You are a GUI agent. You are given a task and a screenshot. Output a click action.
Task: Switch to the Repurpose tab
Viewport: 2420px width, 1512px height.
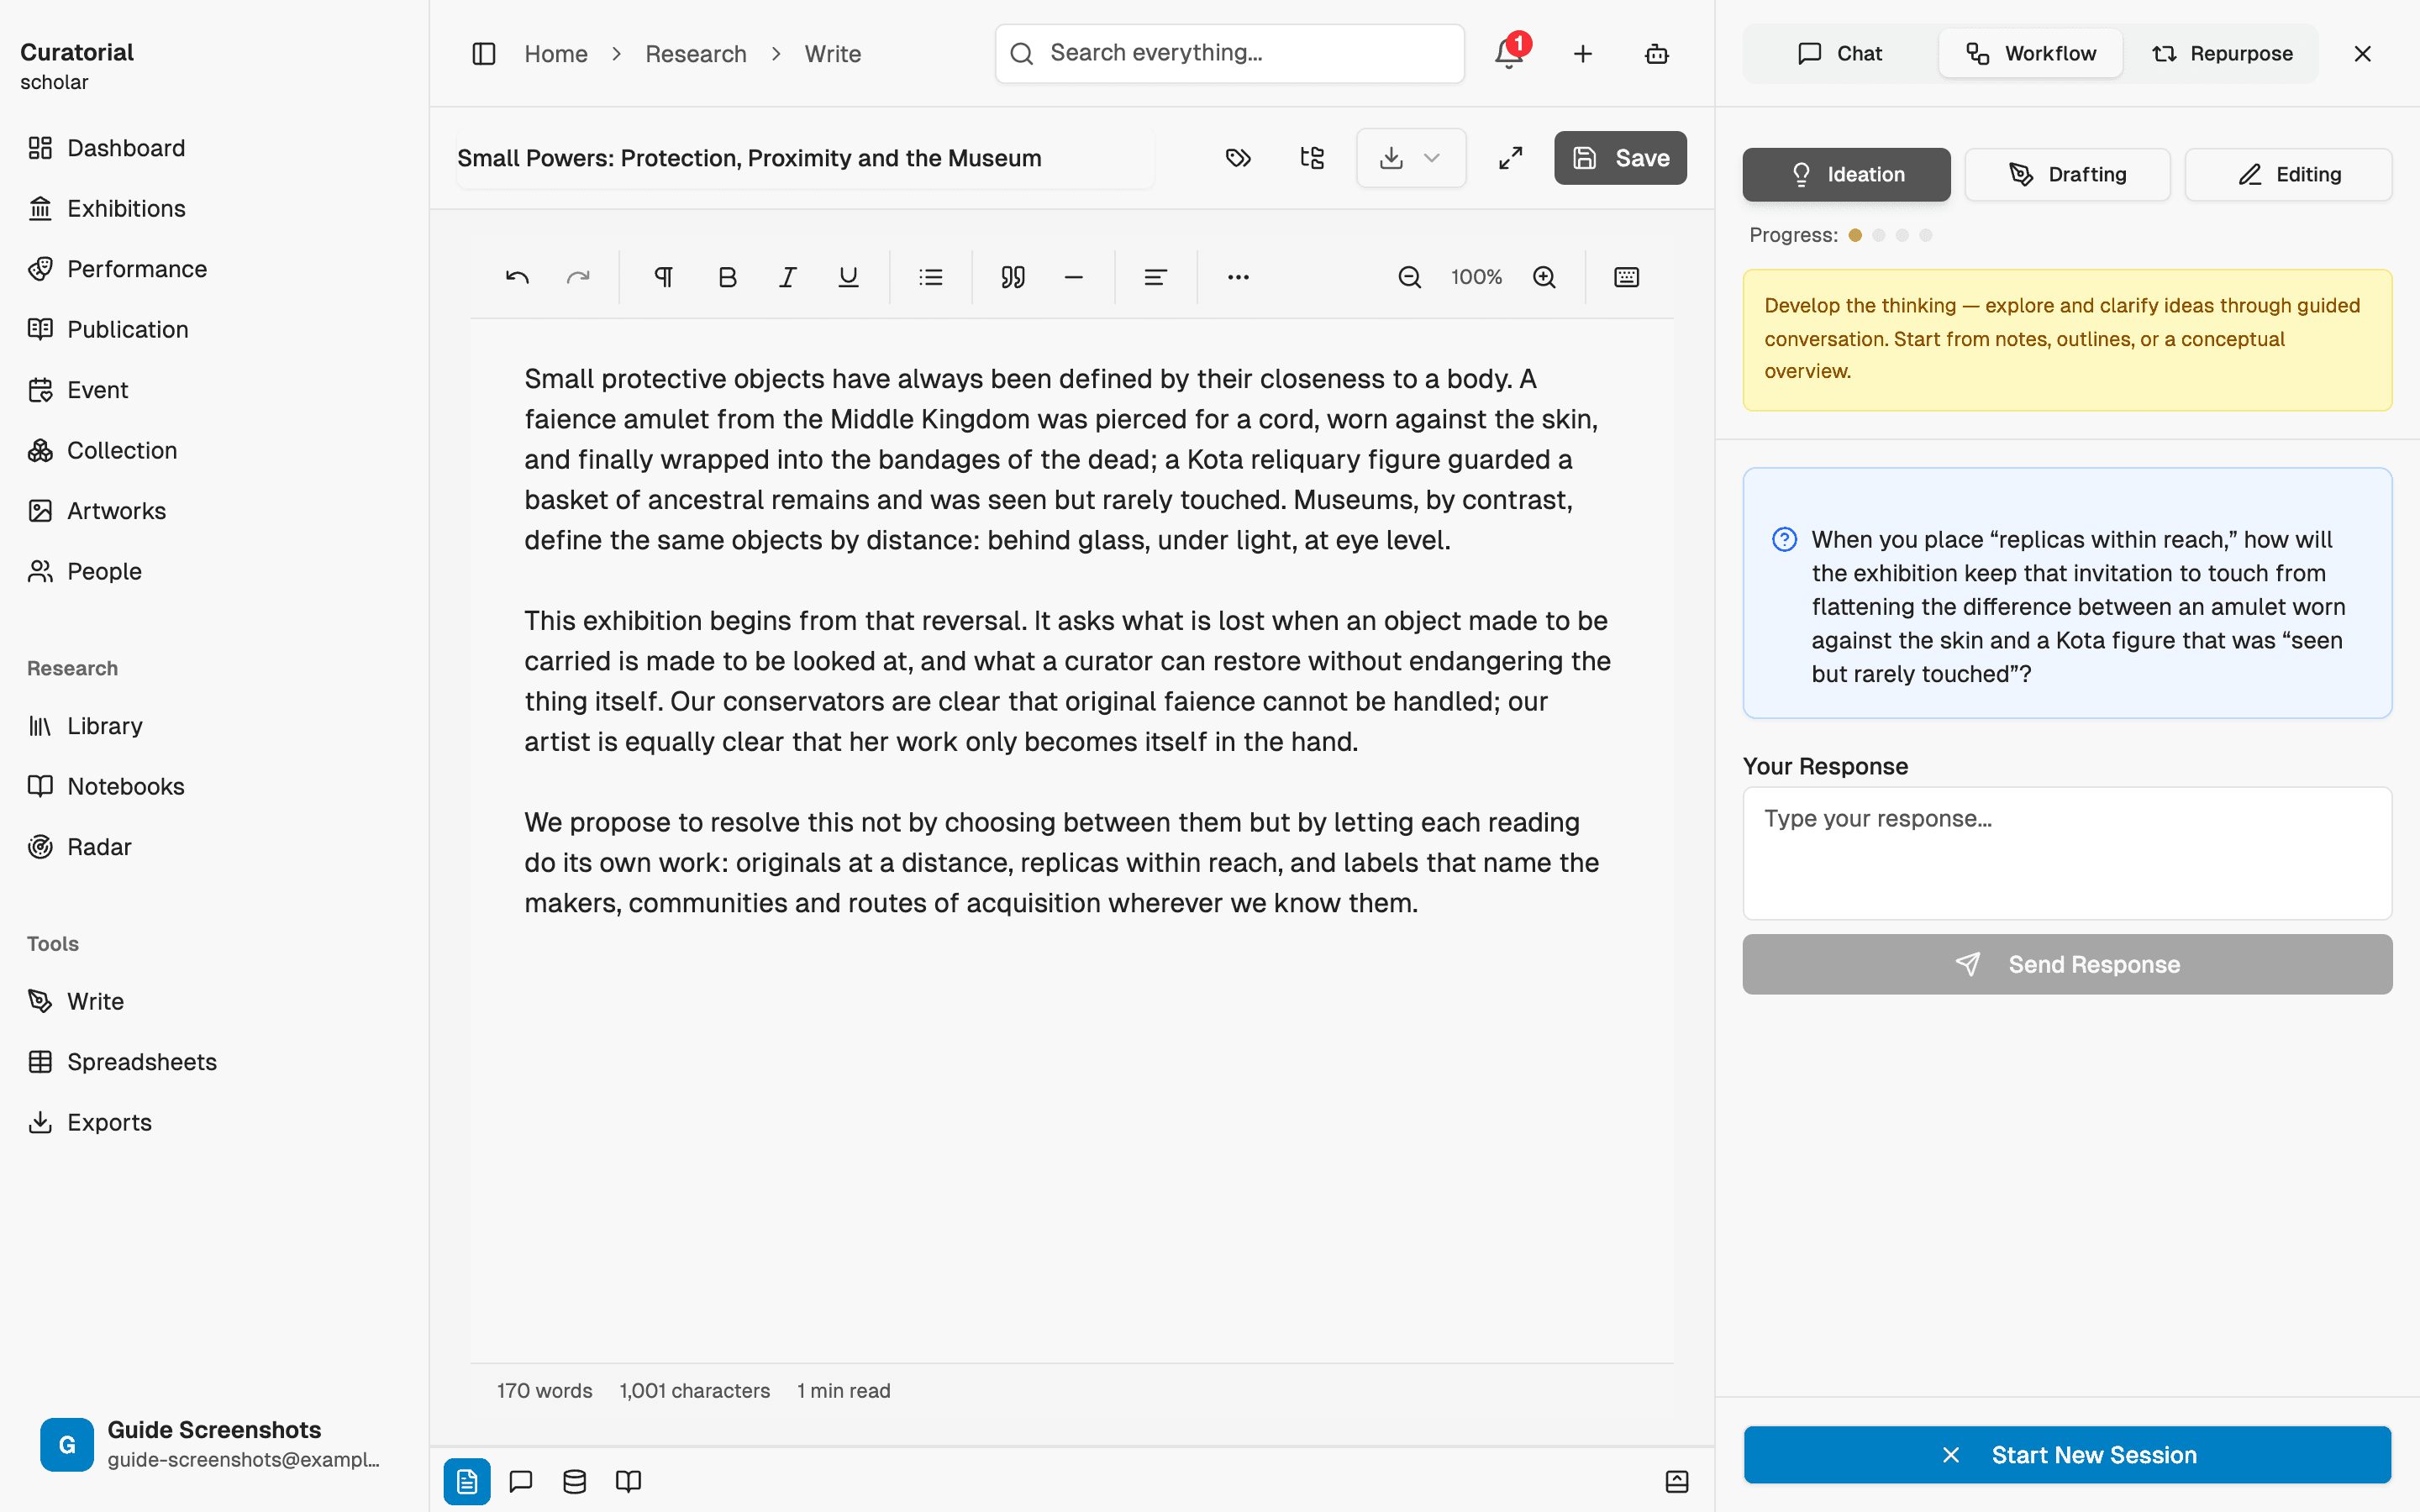pos(2222,54)
